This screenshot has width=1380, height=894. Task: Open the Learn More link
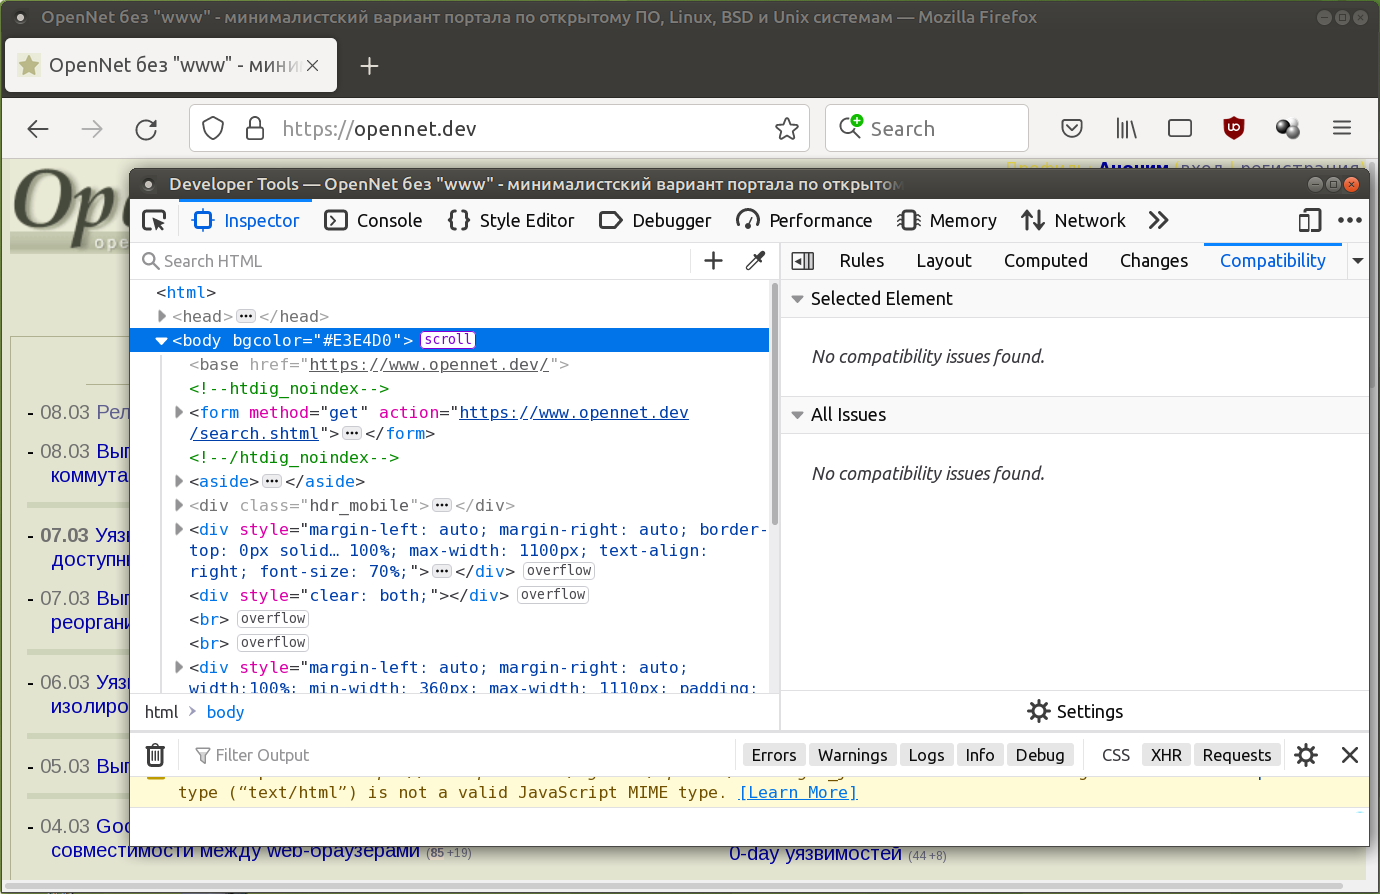click(x=797, y=792)
